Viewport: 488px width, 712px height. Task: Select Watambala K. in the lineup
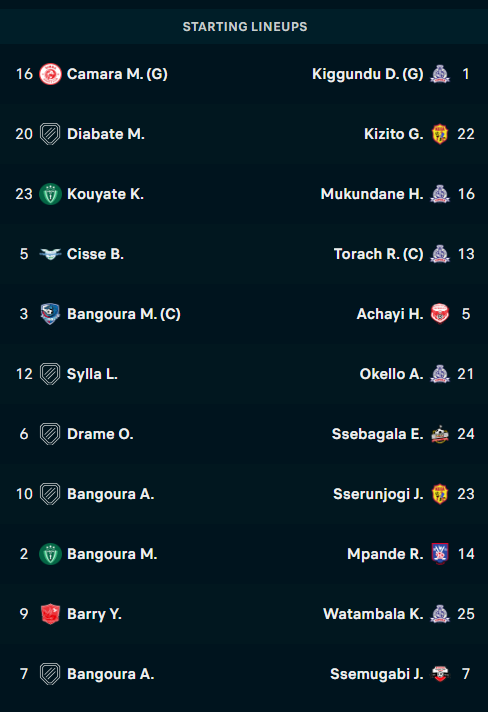coord(373,614)
